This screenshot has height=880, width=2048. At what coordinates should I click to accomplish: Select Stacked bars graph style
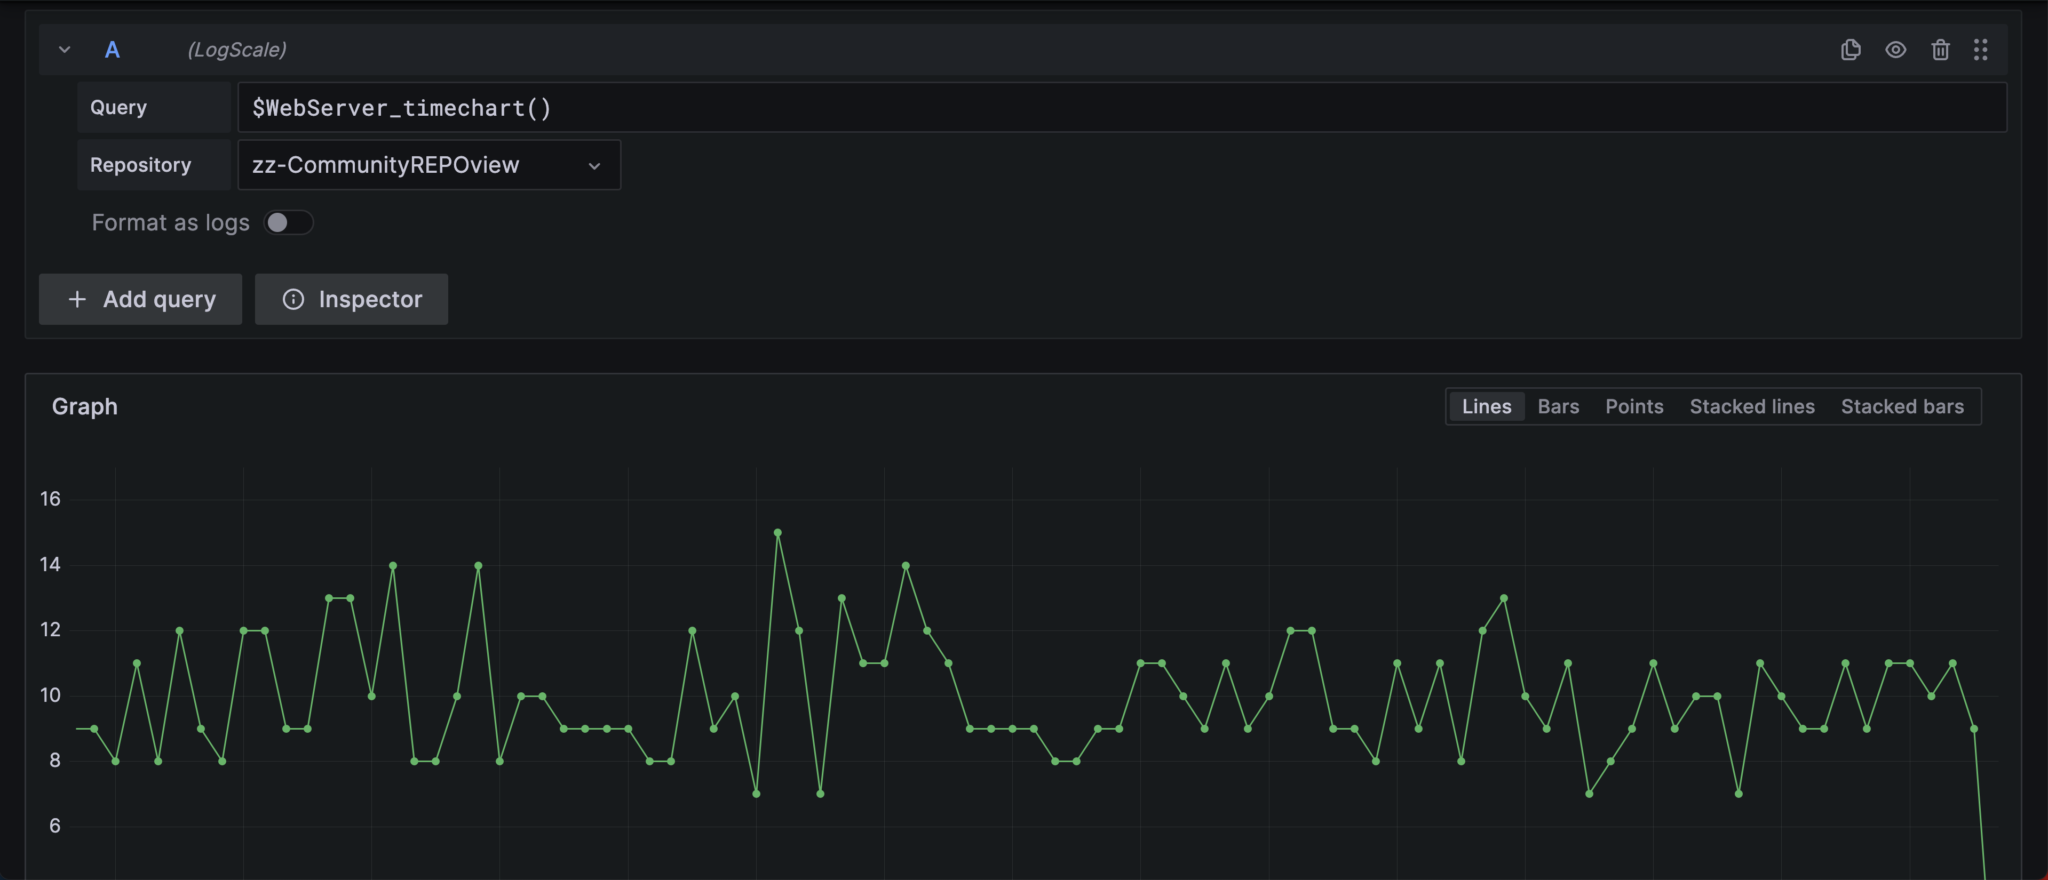(x=1902, y=407)
